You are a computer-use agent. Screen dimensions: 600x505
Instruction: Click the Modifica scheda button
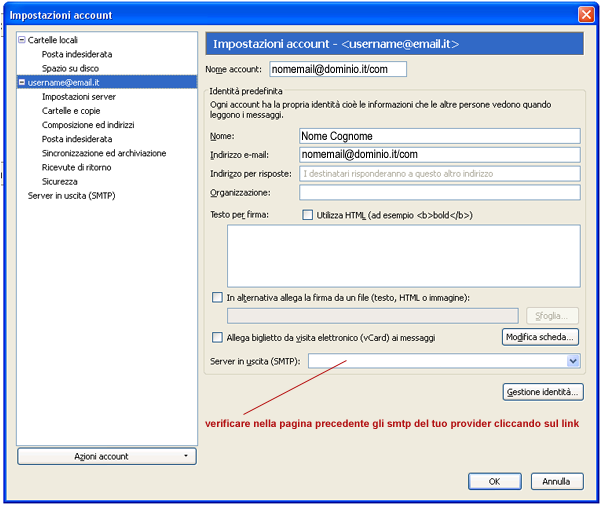point(540,337)
